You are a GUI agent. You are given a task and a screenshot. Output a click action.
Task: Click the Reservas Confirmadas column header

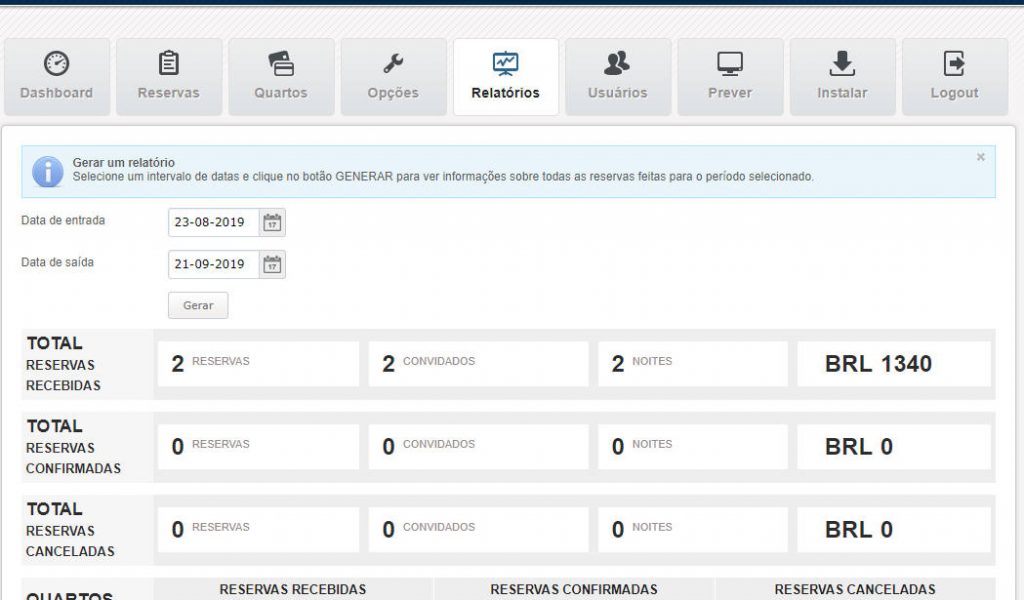click(x=574, y=589)
